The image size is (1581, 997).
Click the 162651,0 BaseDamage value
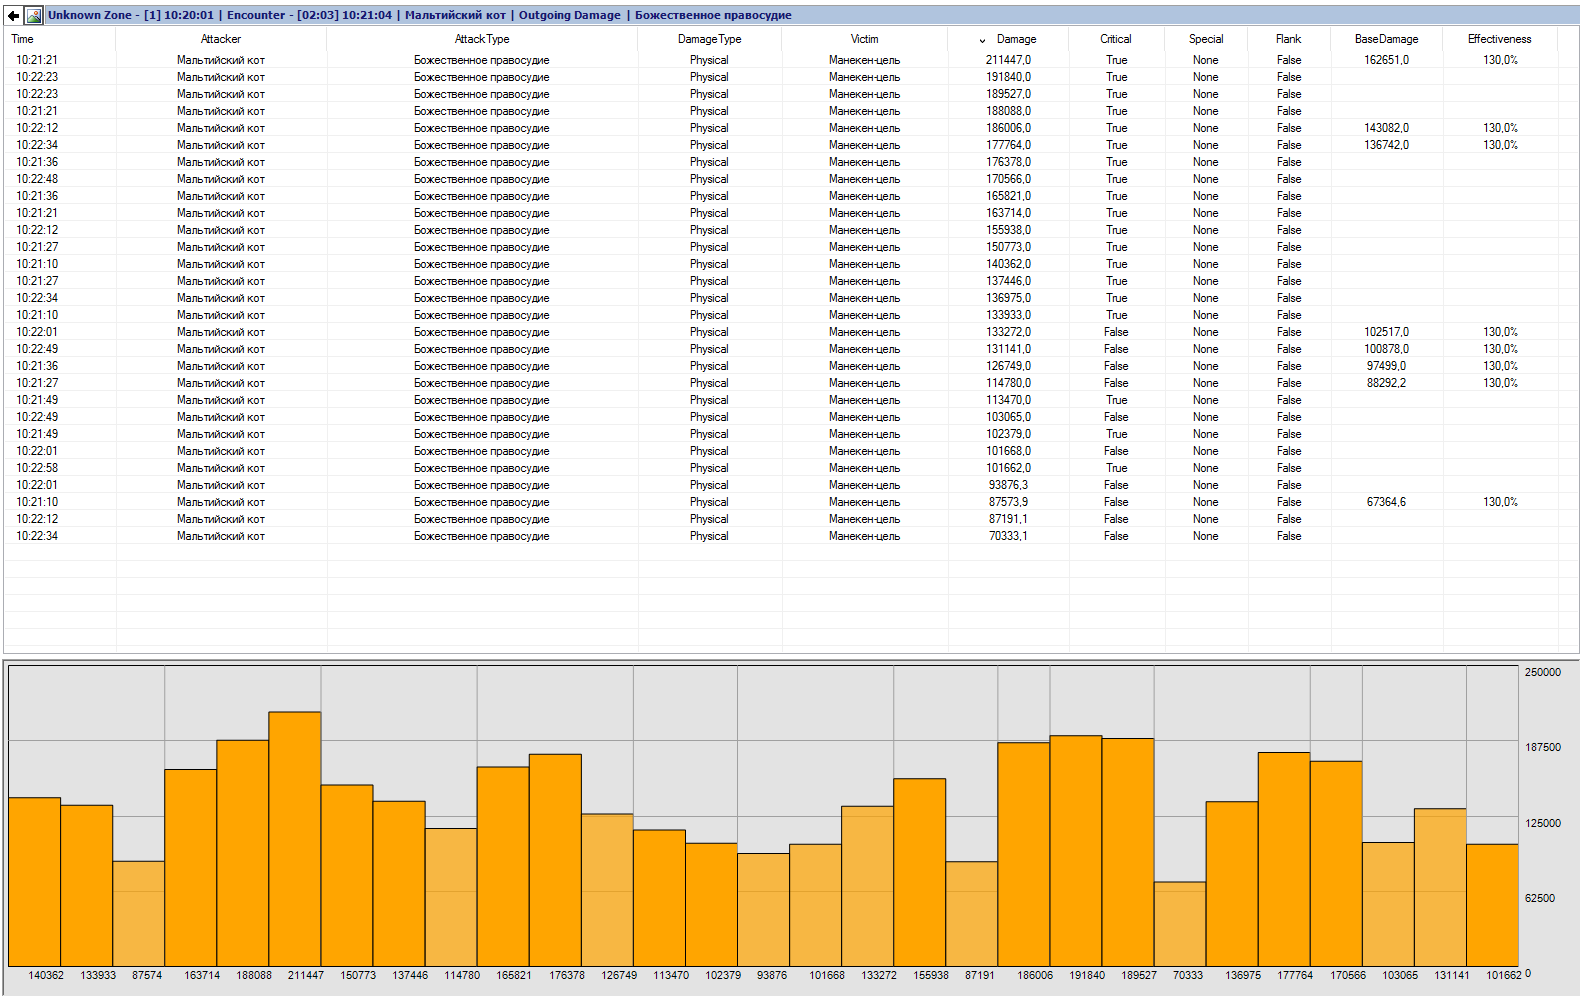click(1386, 60)
